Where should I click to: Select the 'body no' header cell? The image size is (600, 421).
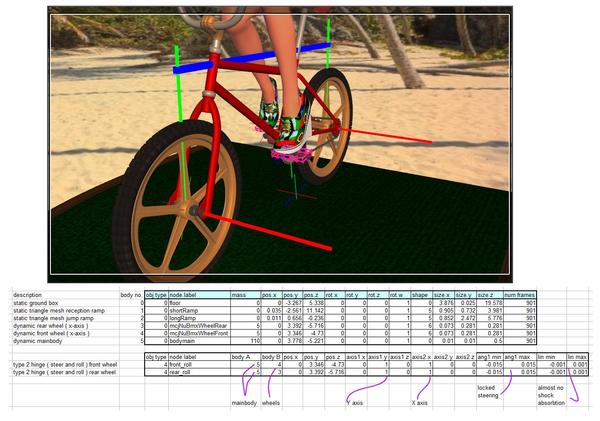point(131,295)
